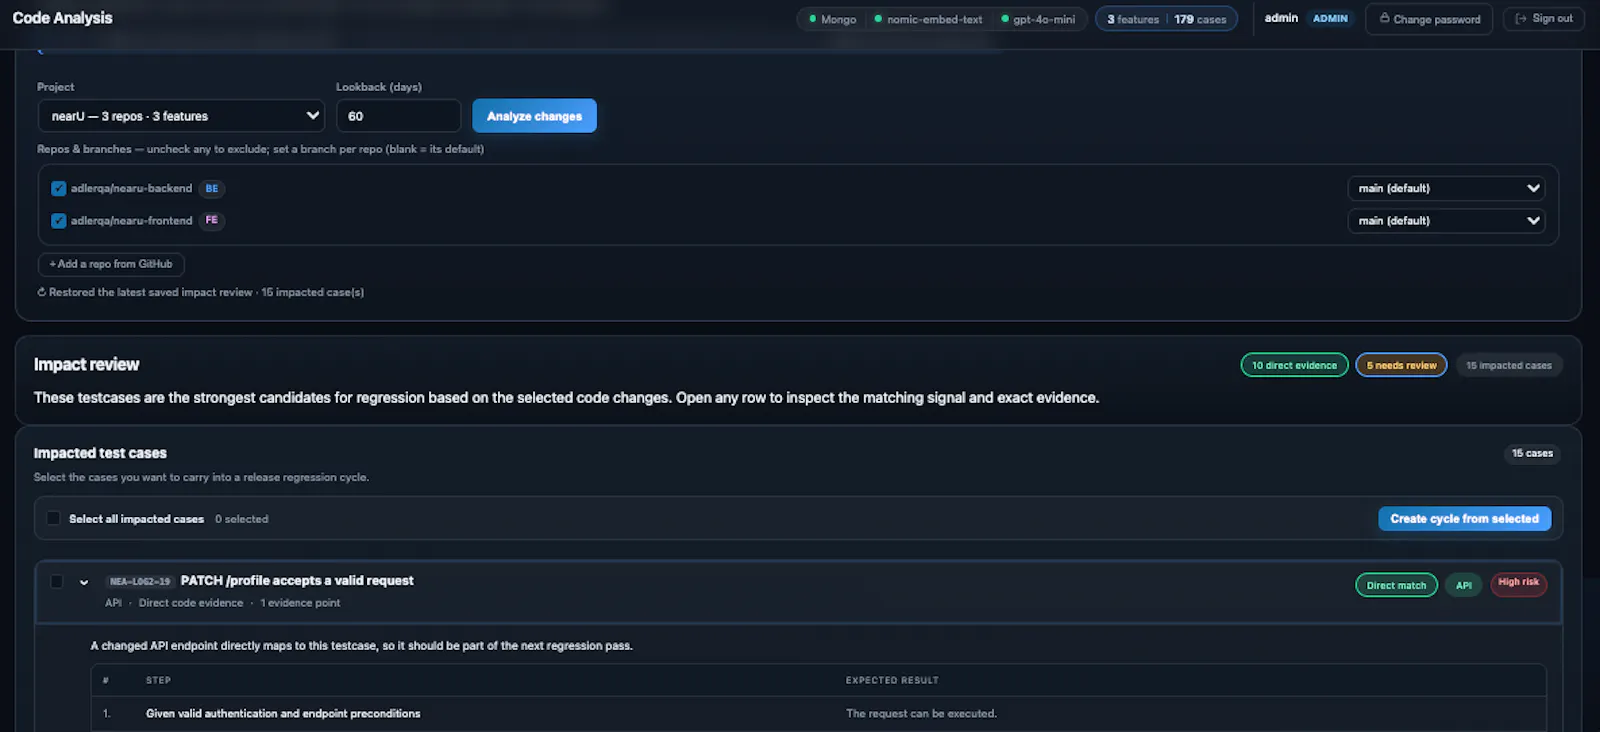The image size is (1600, 732).
Task: Click the Lookback days input field
Action: 398,116
